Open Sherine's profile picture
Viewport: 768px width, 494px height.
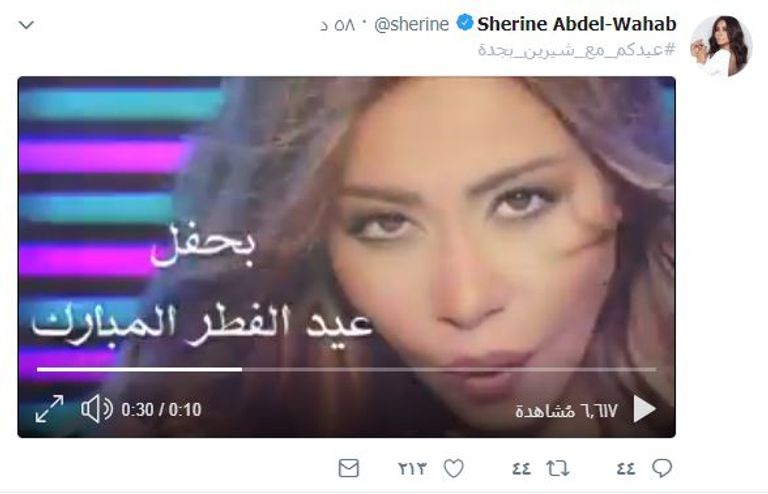(721, 46)
